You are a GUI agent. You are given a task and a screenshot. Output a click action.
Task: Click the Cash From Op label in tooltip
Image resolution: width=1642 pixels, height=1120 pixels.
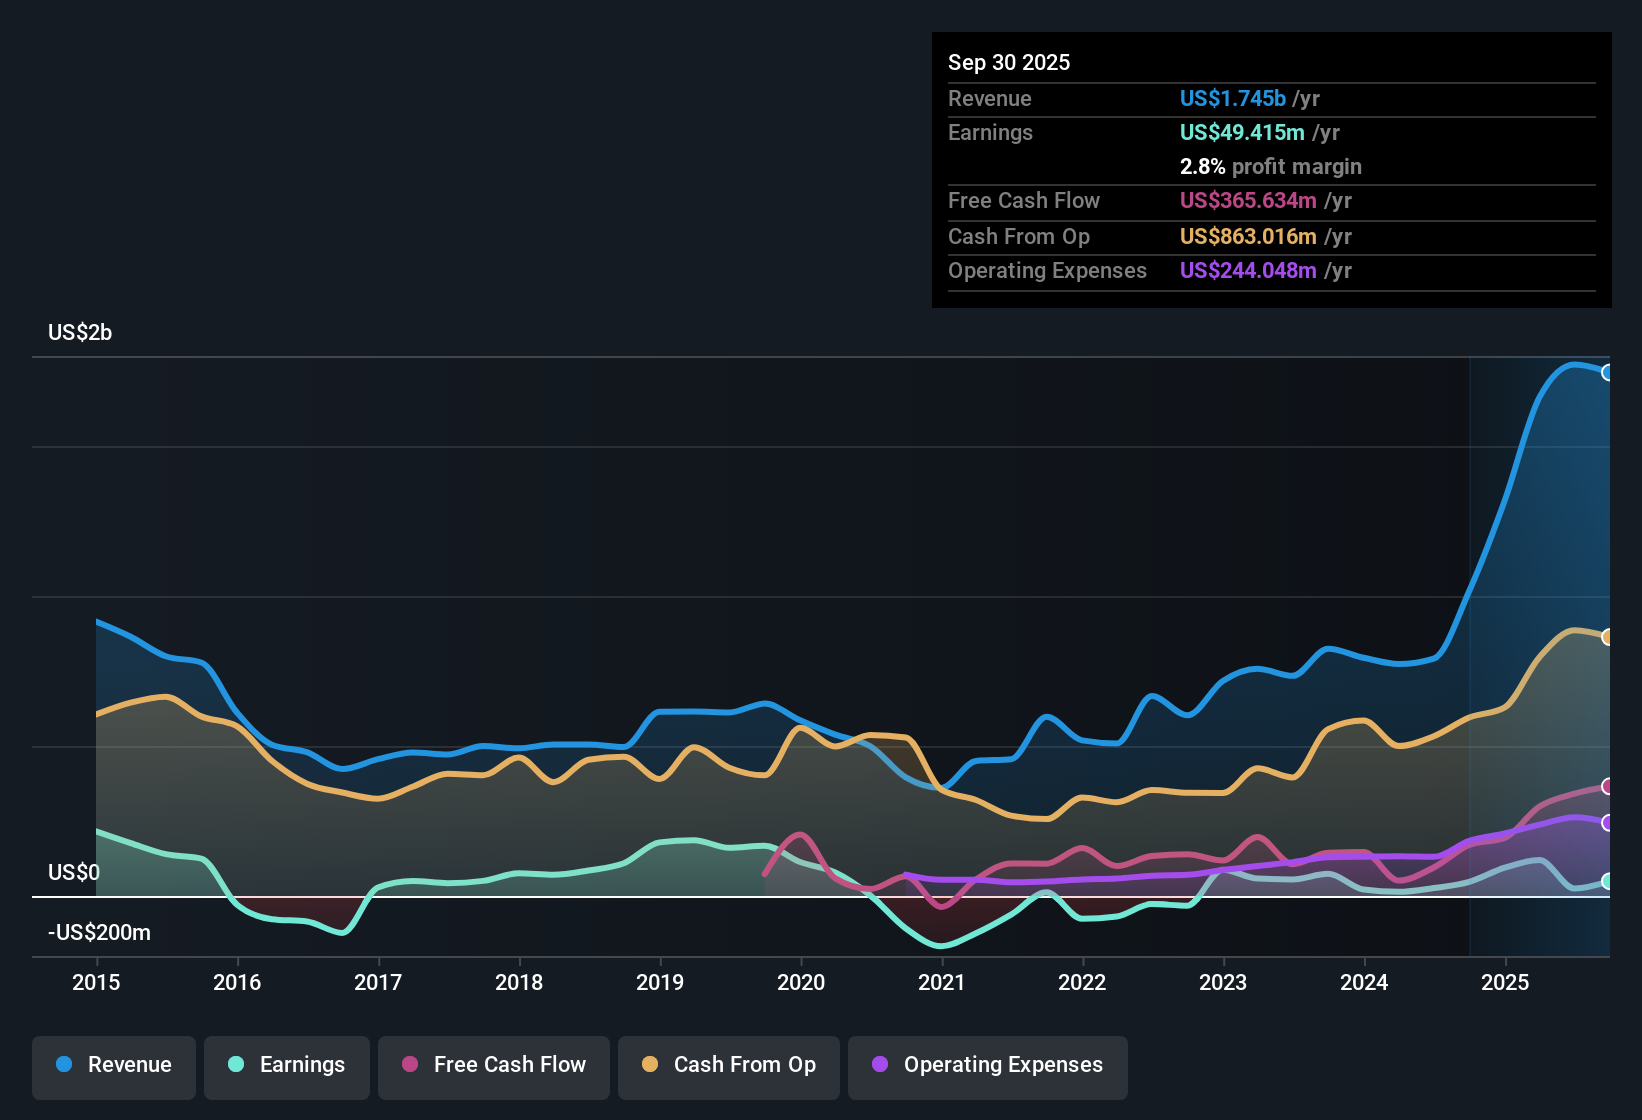coord(1019,237)
